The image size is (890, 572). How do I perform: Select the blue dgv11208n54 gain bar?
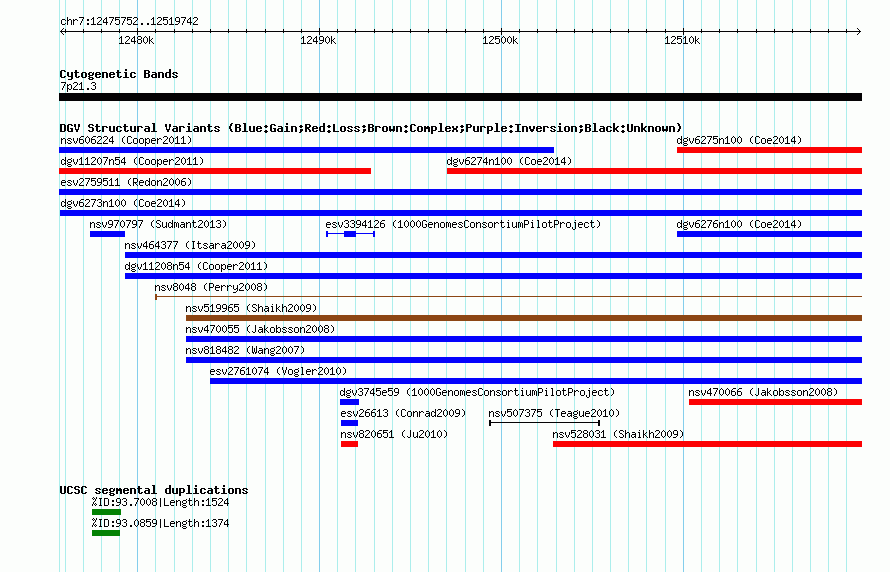(x=494, y=276)
